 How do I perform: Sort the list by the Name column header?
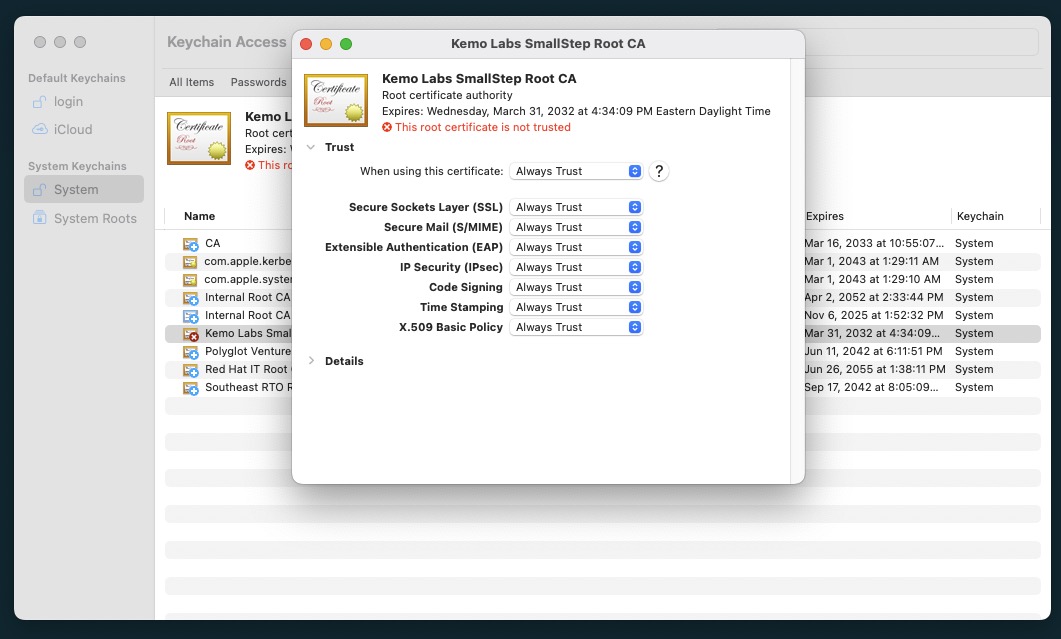coord(200,216)
